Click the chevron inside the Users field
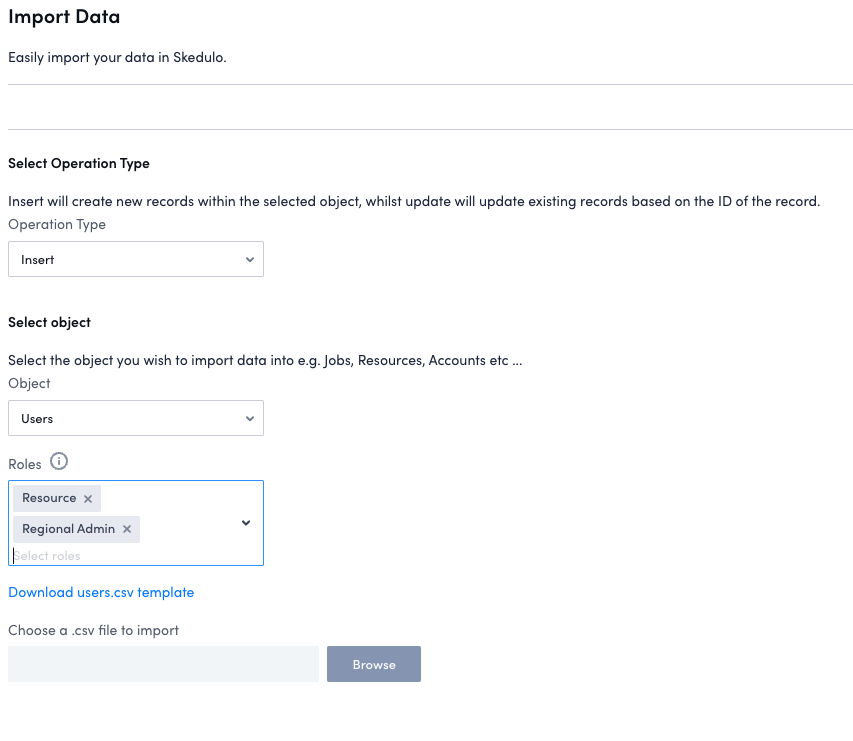 click(x=250, y=417)
